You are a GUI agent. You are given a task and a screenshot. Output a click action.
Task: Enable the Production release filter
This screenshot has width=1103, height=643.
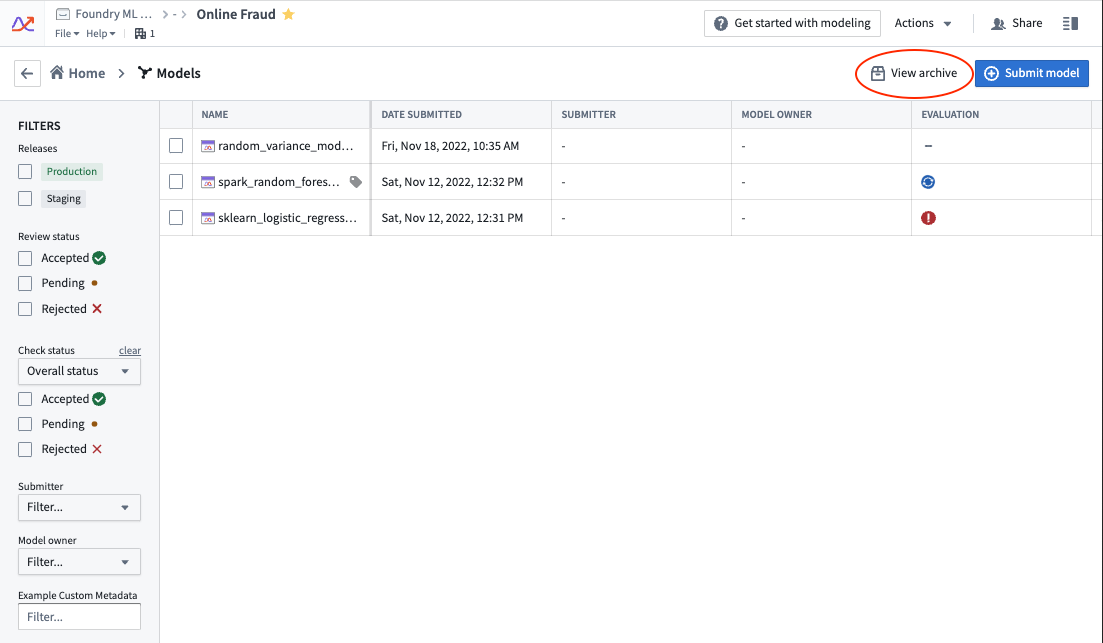tap(25, 172)
